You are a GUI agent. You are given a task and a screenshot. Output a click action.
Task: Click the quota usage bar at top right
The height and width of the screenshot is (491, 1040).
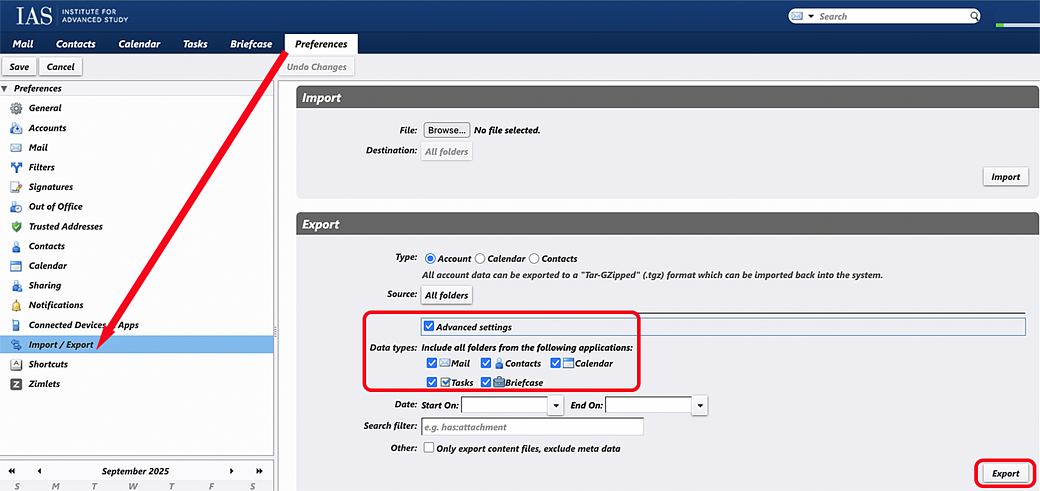coord(1017,25)
